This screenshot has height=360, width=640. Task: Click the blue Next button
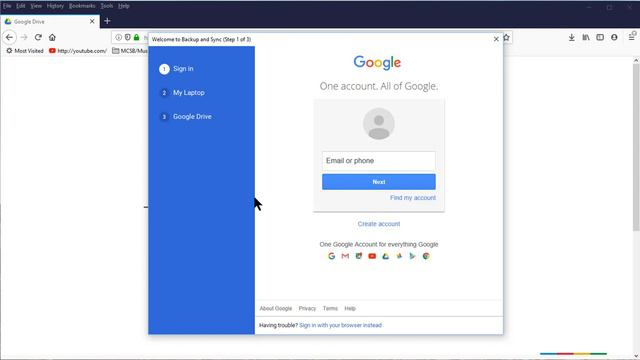tap(379, 182)
